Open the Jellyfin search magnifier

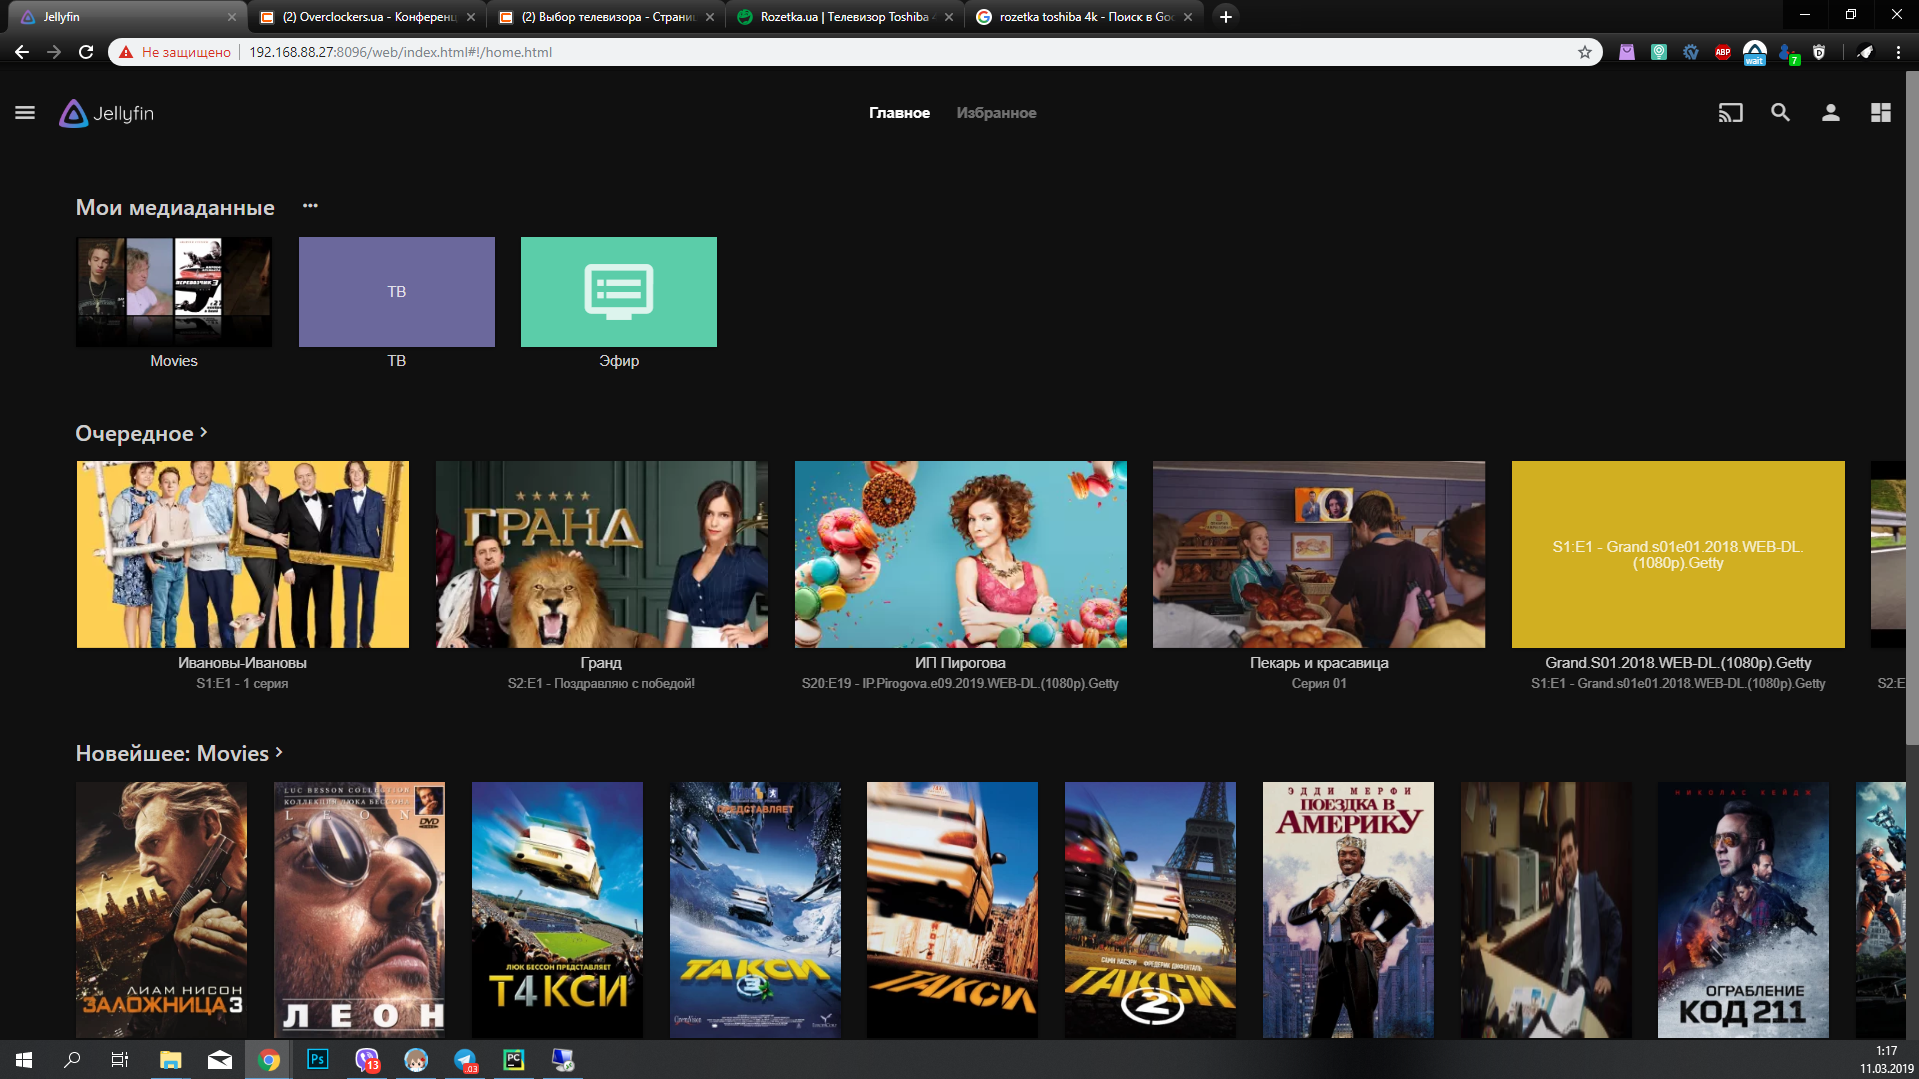pos(1780,113)
